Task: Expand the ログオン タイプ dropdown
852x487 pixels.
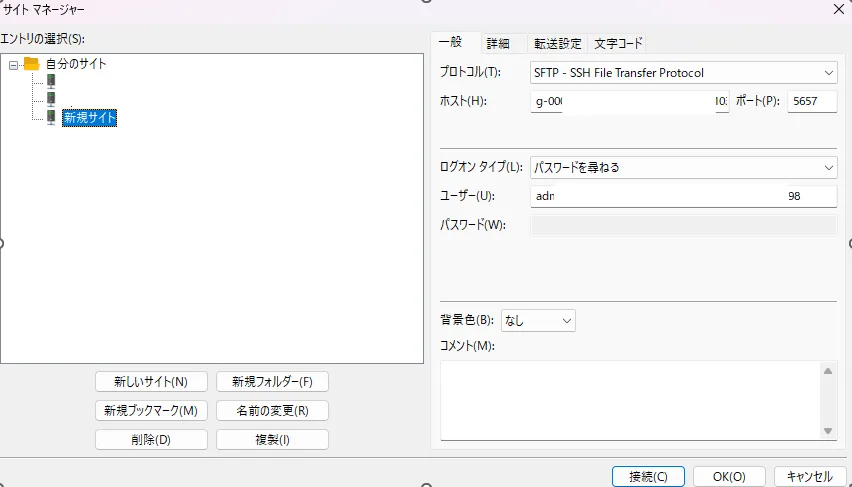Action: 683,167
